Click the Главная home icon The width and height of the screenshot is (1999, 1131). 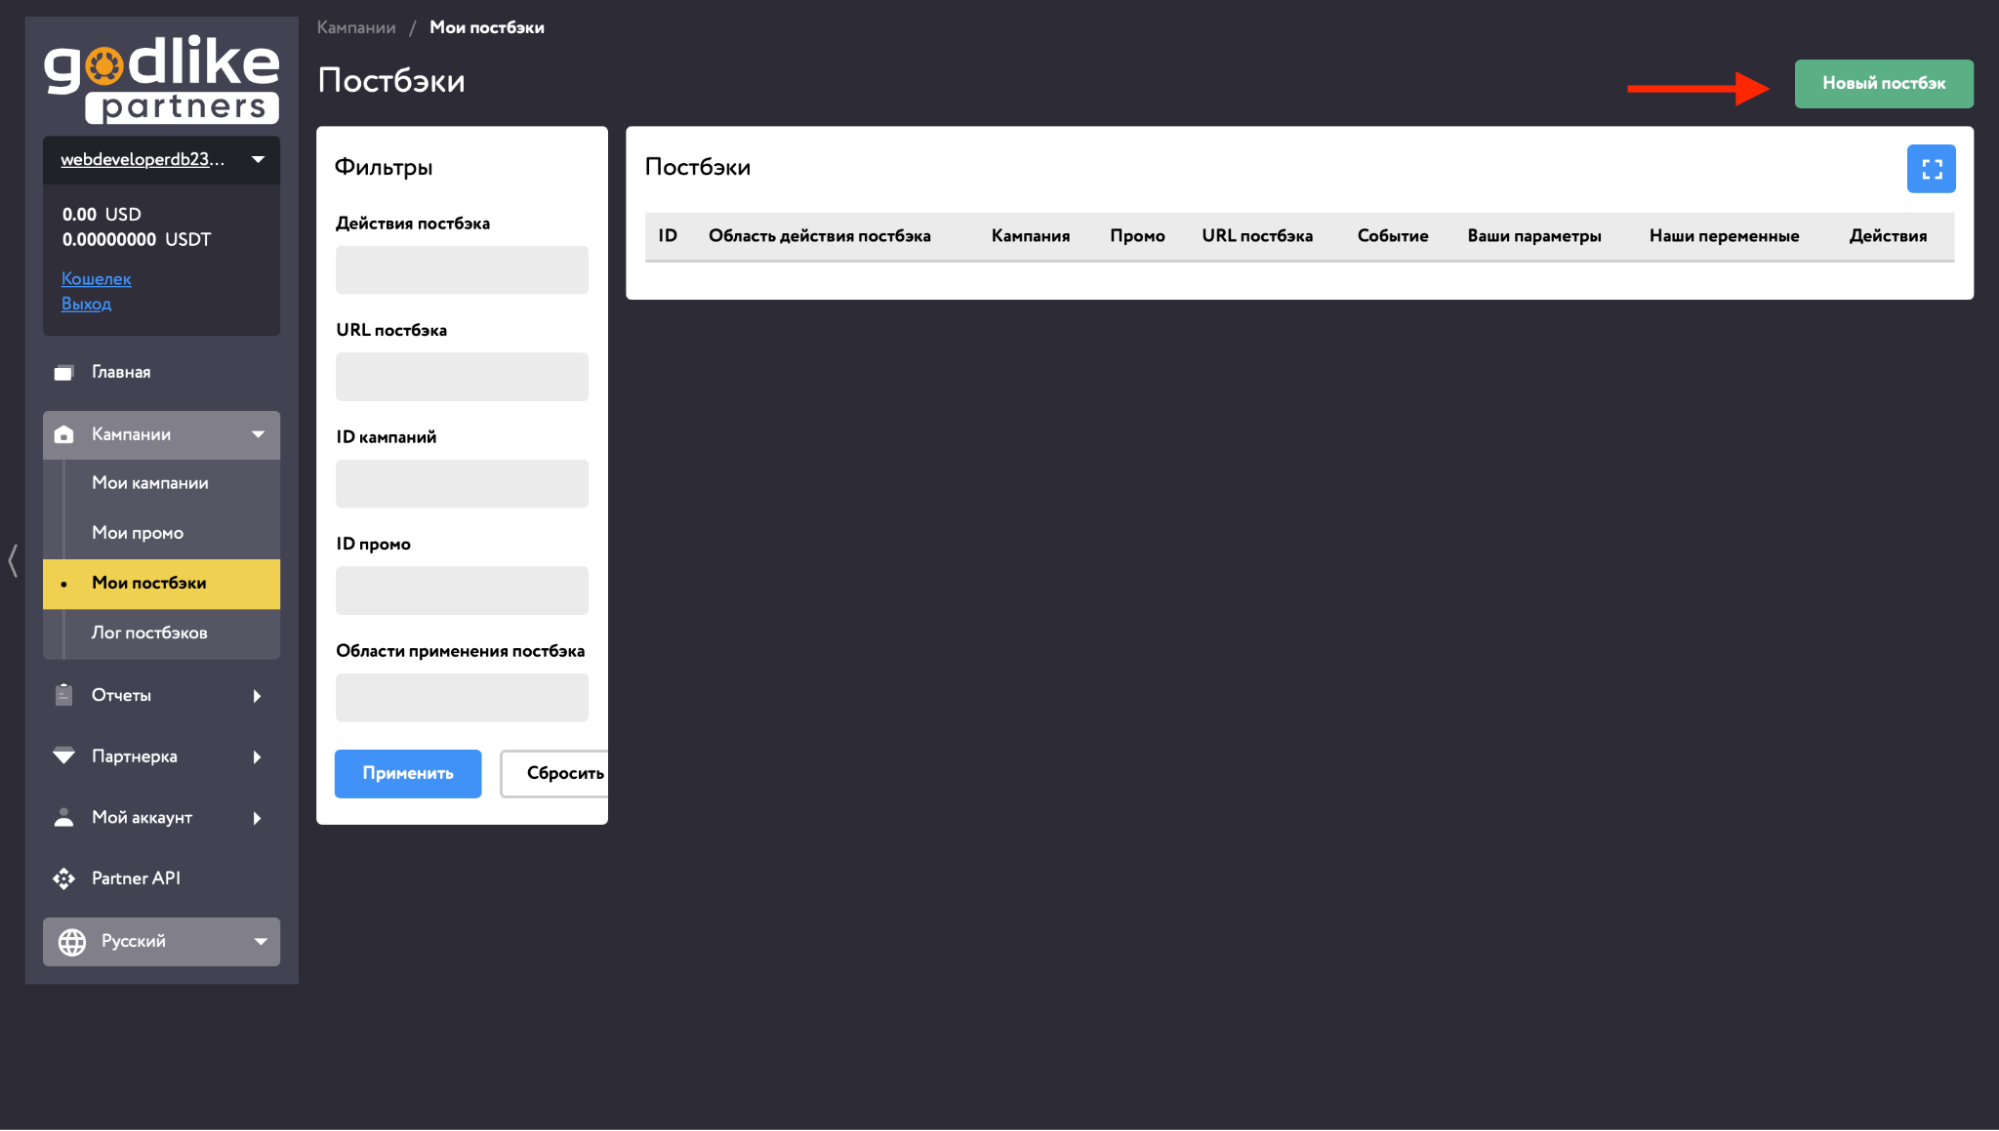pos(63,373)
